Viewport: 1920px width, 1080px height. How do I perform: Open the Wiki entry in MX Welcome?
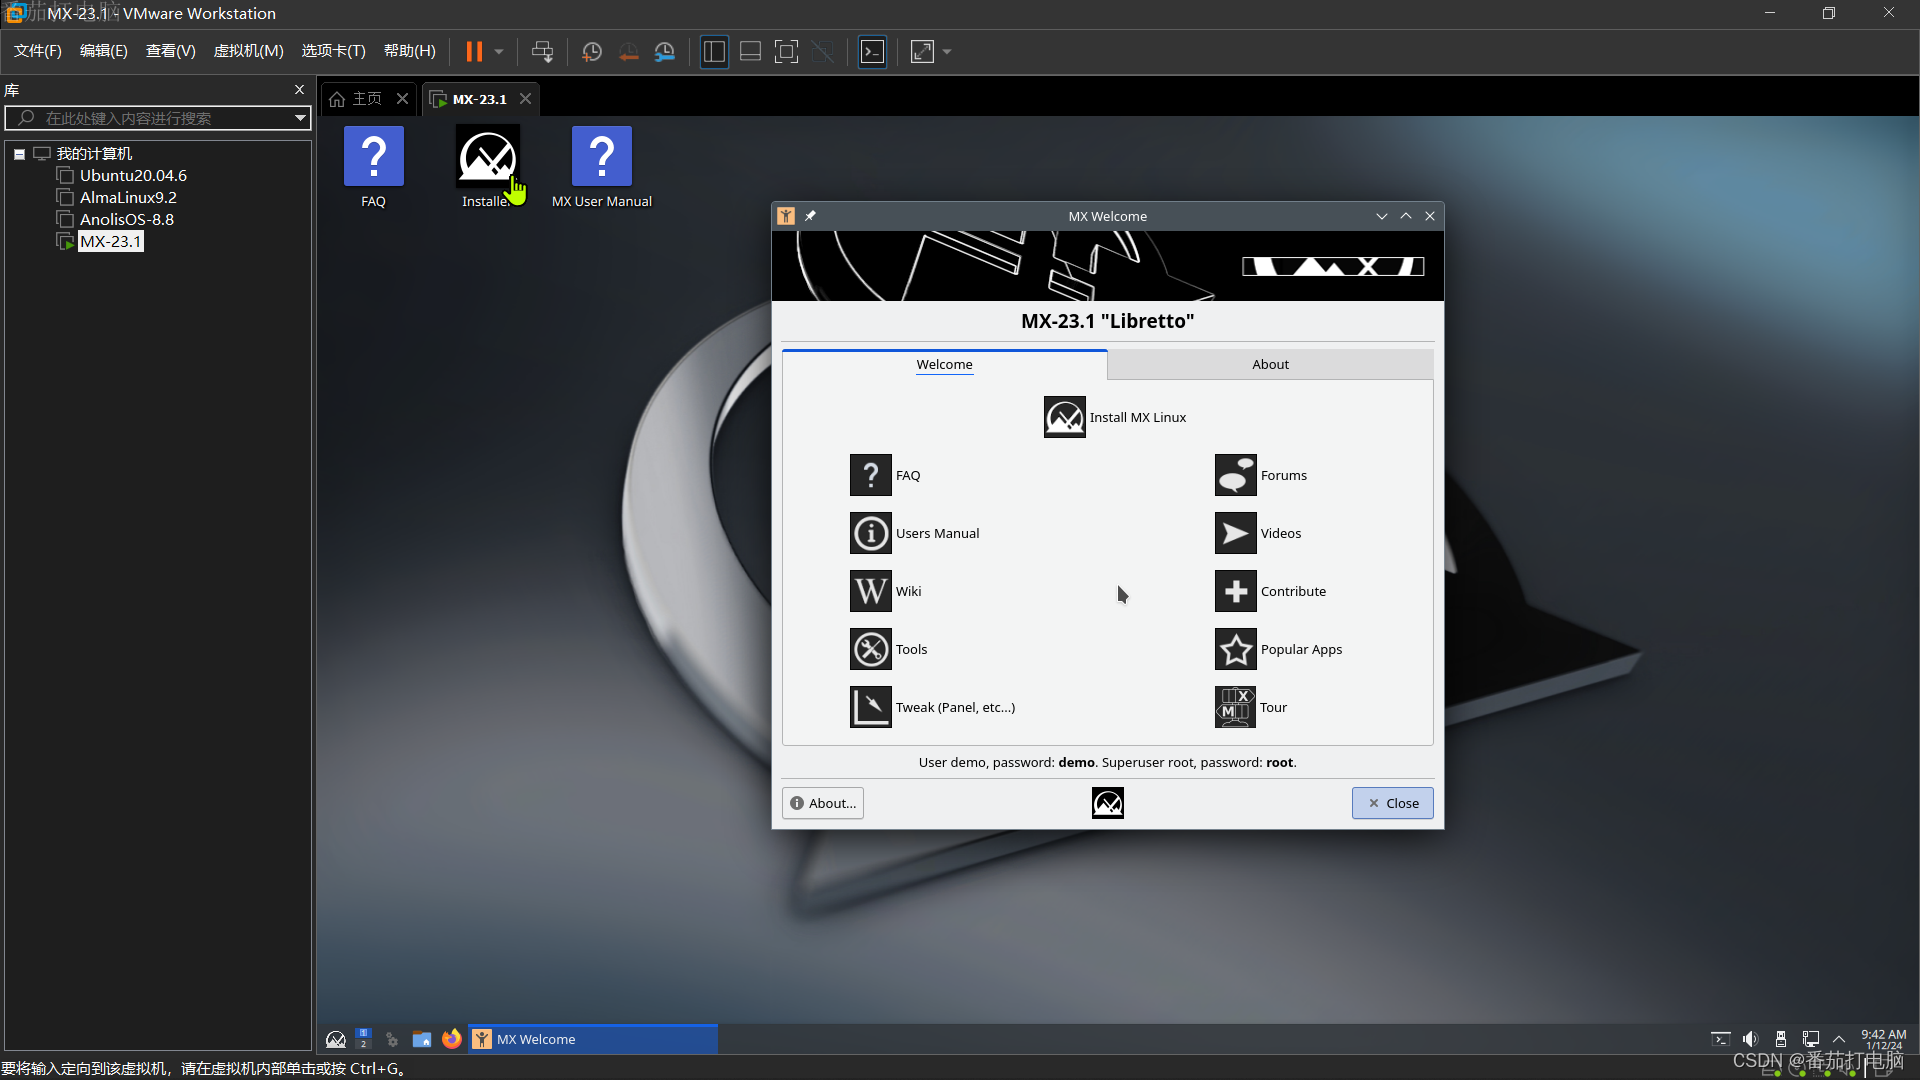click(870, 591)
